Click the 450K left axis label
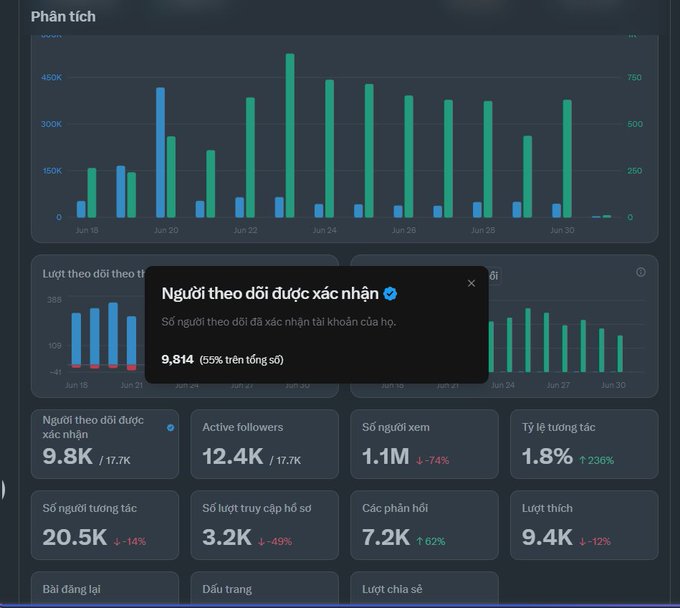This screenshot has height=608, width=680. 52,77
